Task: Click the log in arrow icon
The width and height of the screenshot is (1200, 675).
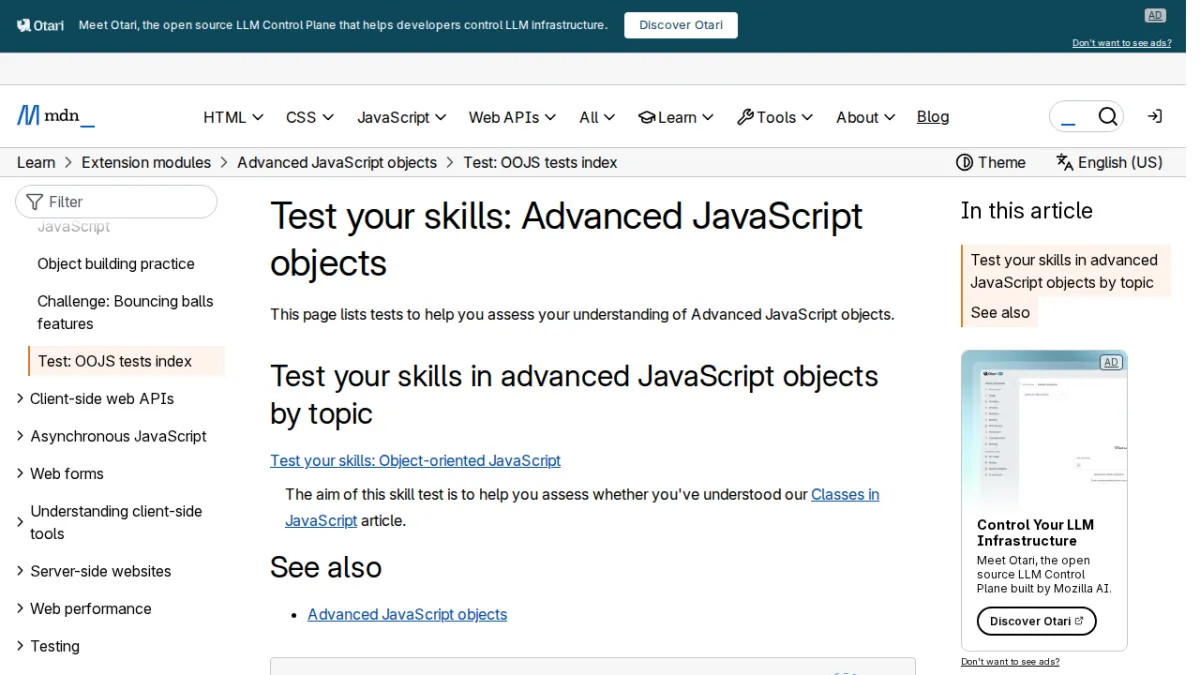Action: (1154, 117)
